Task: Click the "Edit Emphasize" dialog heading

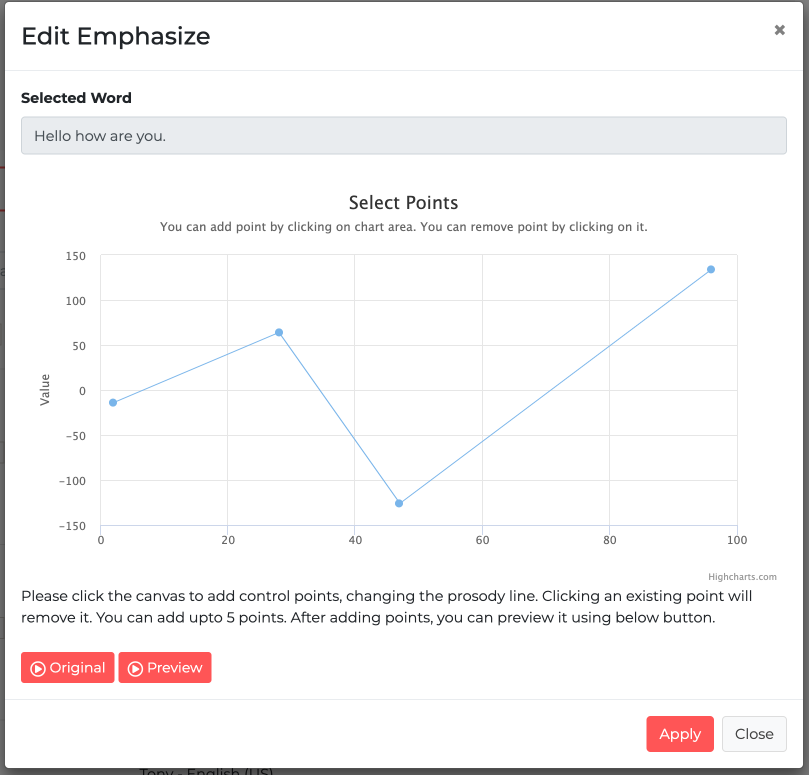Action: (x=116, y=37)
